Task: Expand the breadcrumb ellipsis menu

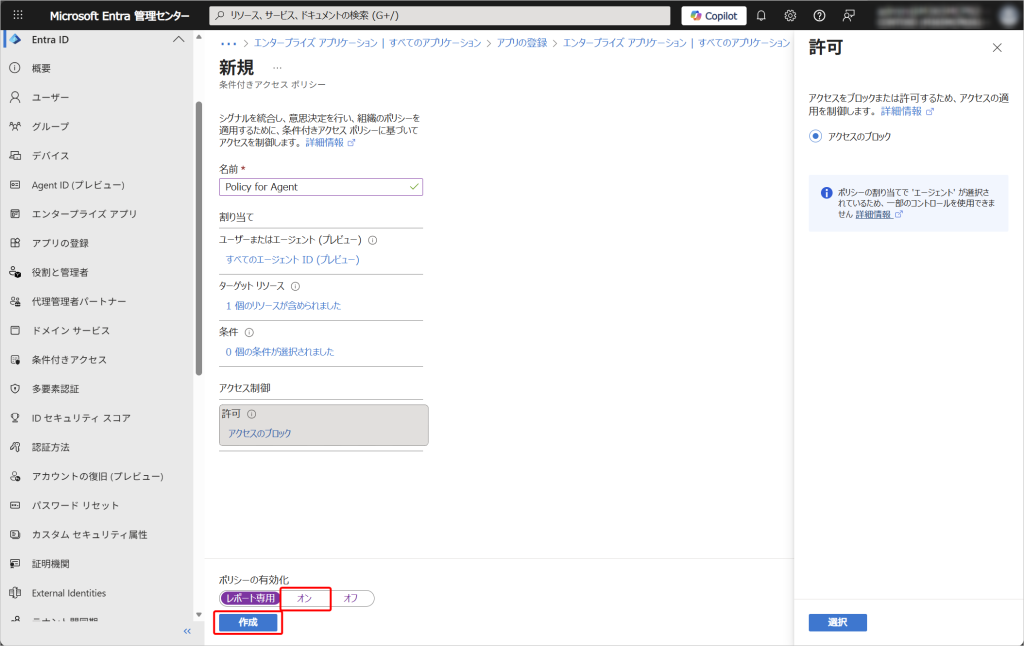Action: [228, 43]
